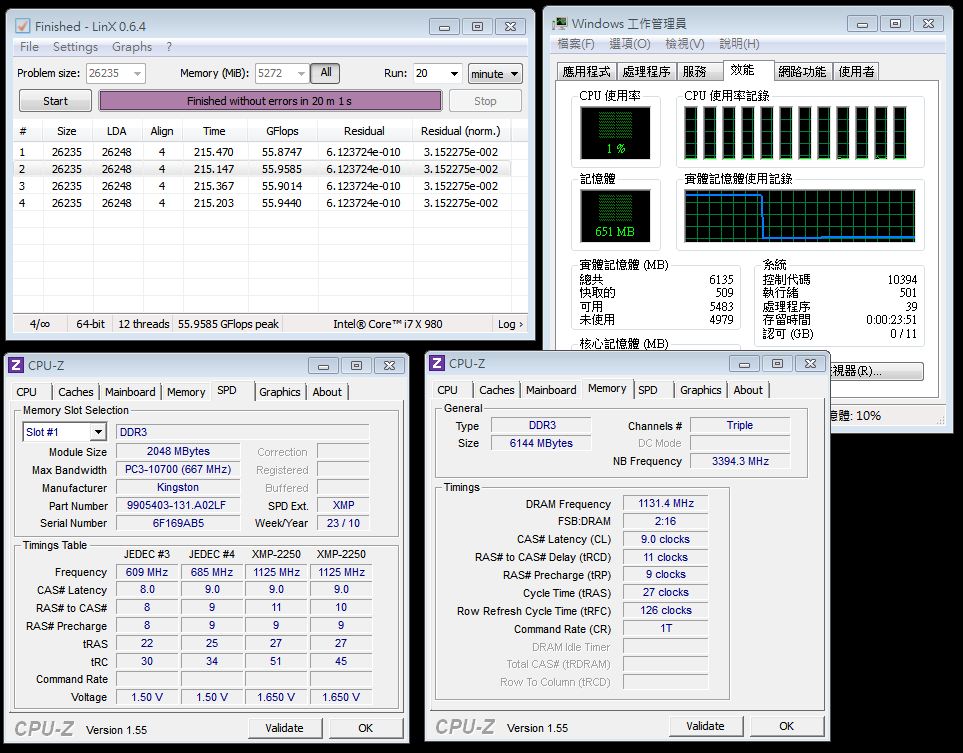
Task: Switch to the 應用程式 tab in Task Manager
Action: [587, 71]
